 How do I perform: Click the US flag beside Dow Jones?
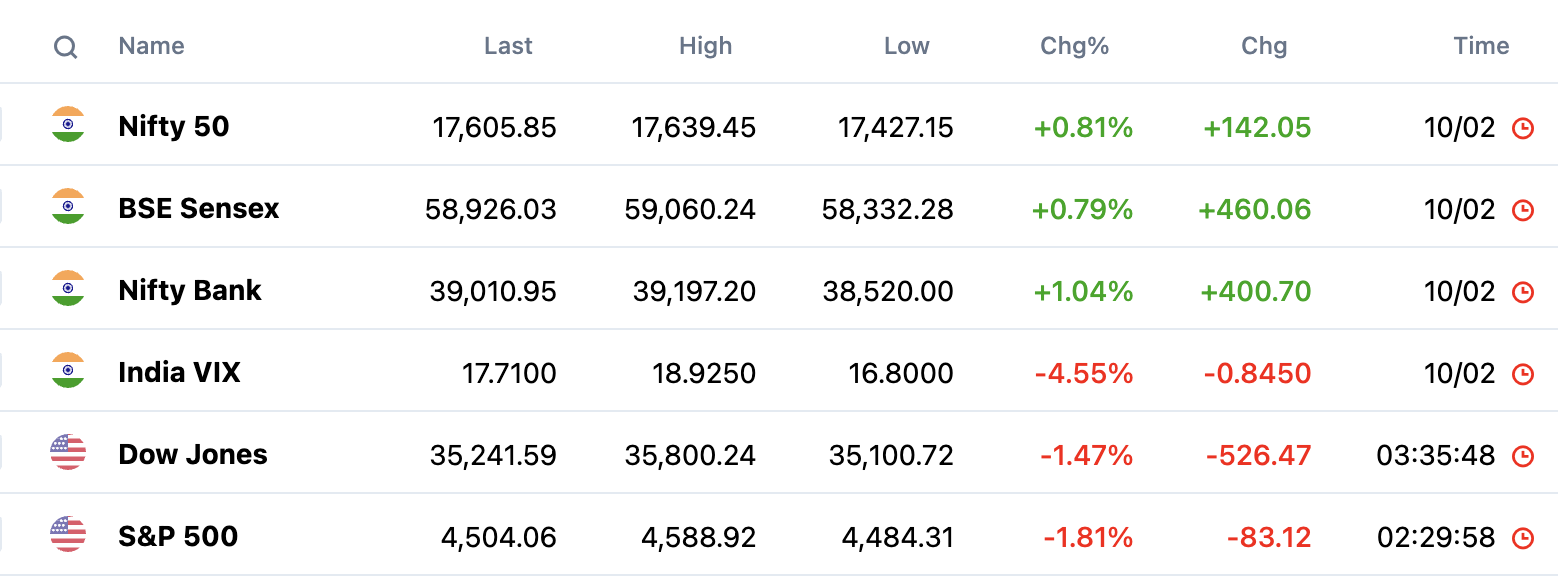click(x=68, y=452)
